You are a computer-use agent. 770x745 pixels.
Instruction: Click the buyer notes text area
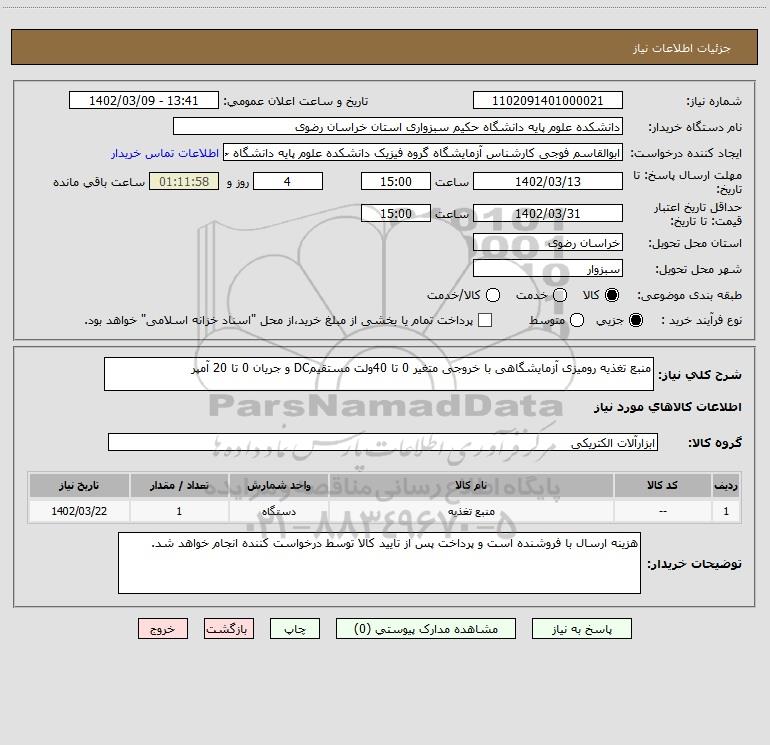pos(379,563)
